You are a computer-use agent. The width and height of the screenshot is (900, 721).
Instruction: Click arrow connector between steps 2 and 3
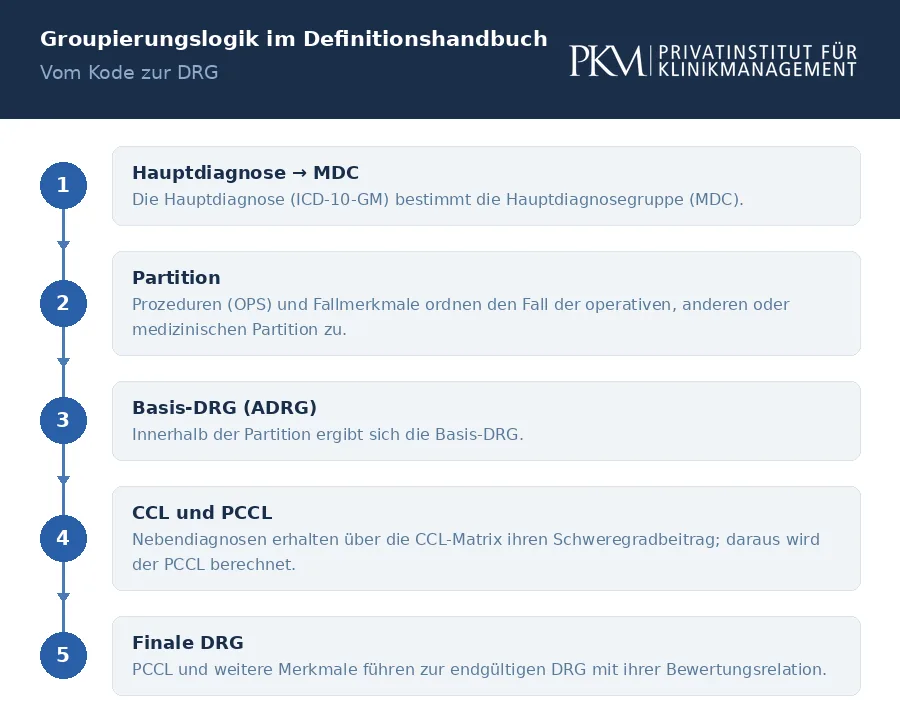63,362
